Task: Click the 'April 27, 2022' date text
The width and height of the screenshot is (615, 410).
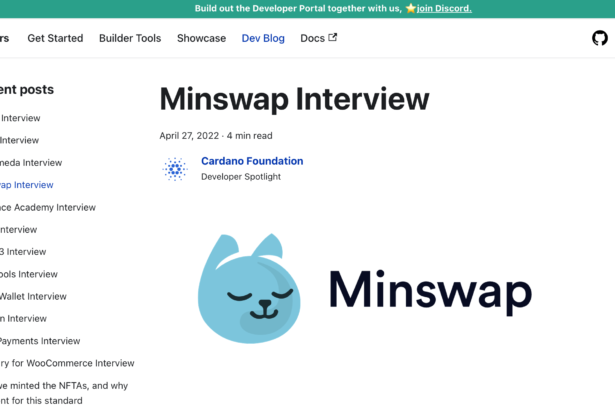Action: (x=189, y=136)
